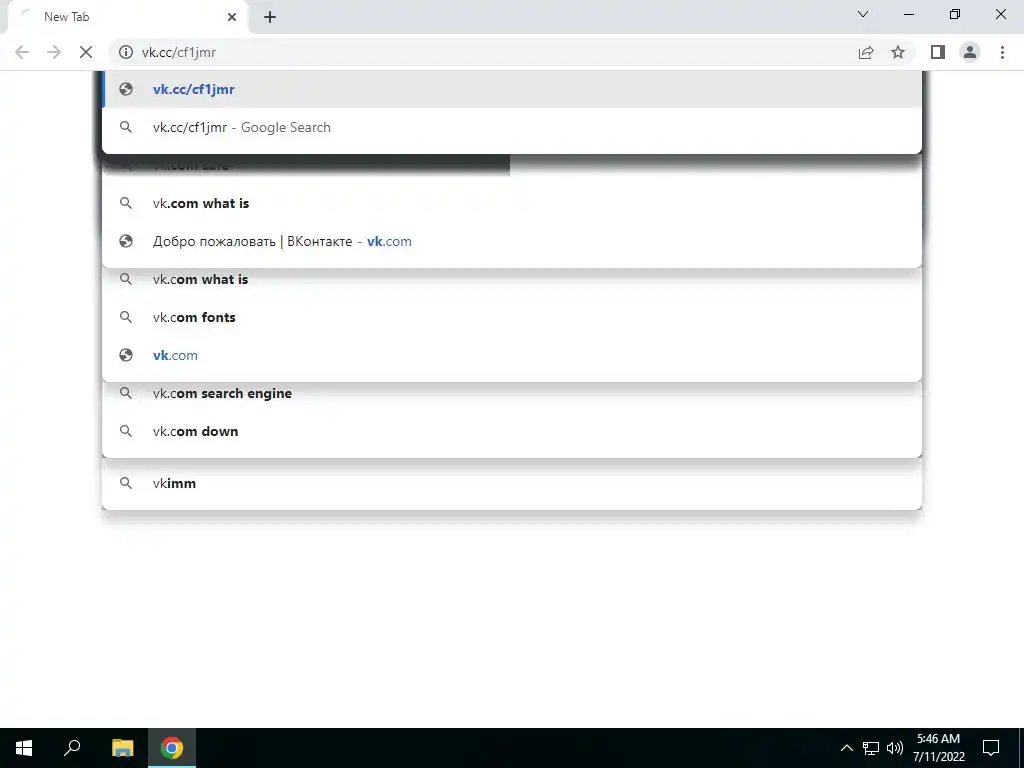
Task: Choose first "vk.com what is" suggestion
Action: click(x=512, y=203)
